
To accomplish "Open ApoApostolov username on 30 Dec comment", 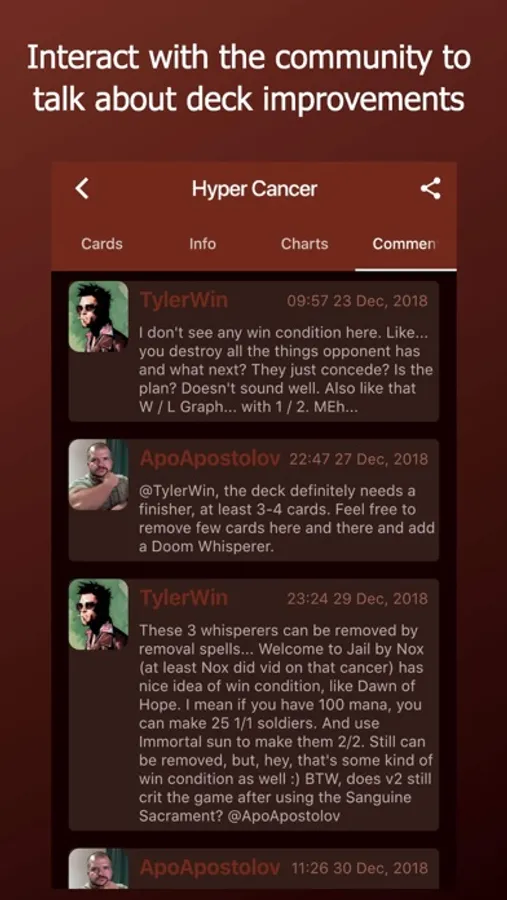I will pos(210,867).
